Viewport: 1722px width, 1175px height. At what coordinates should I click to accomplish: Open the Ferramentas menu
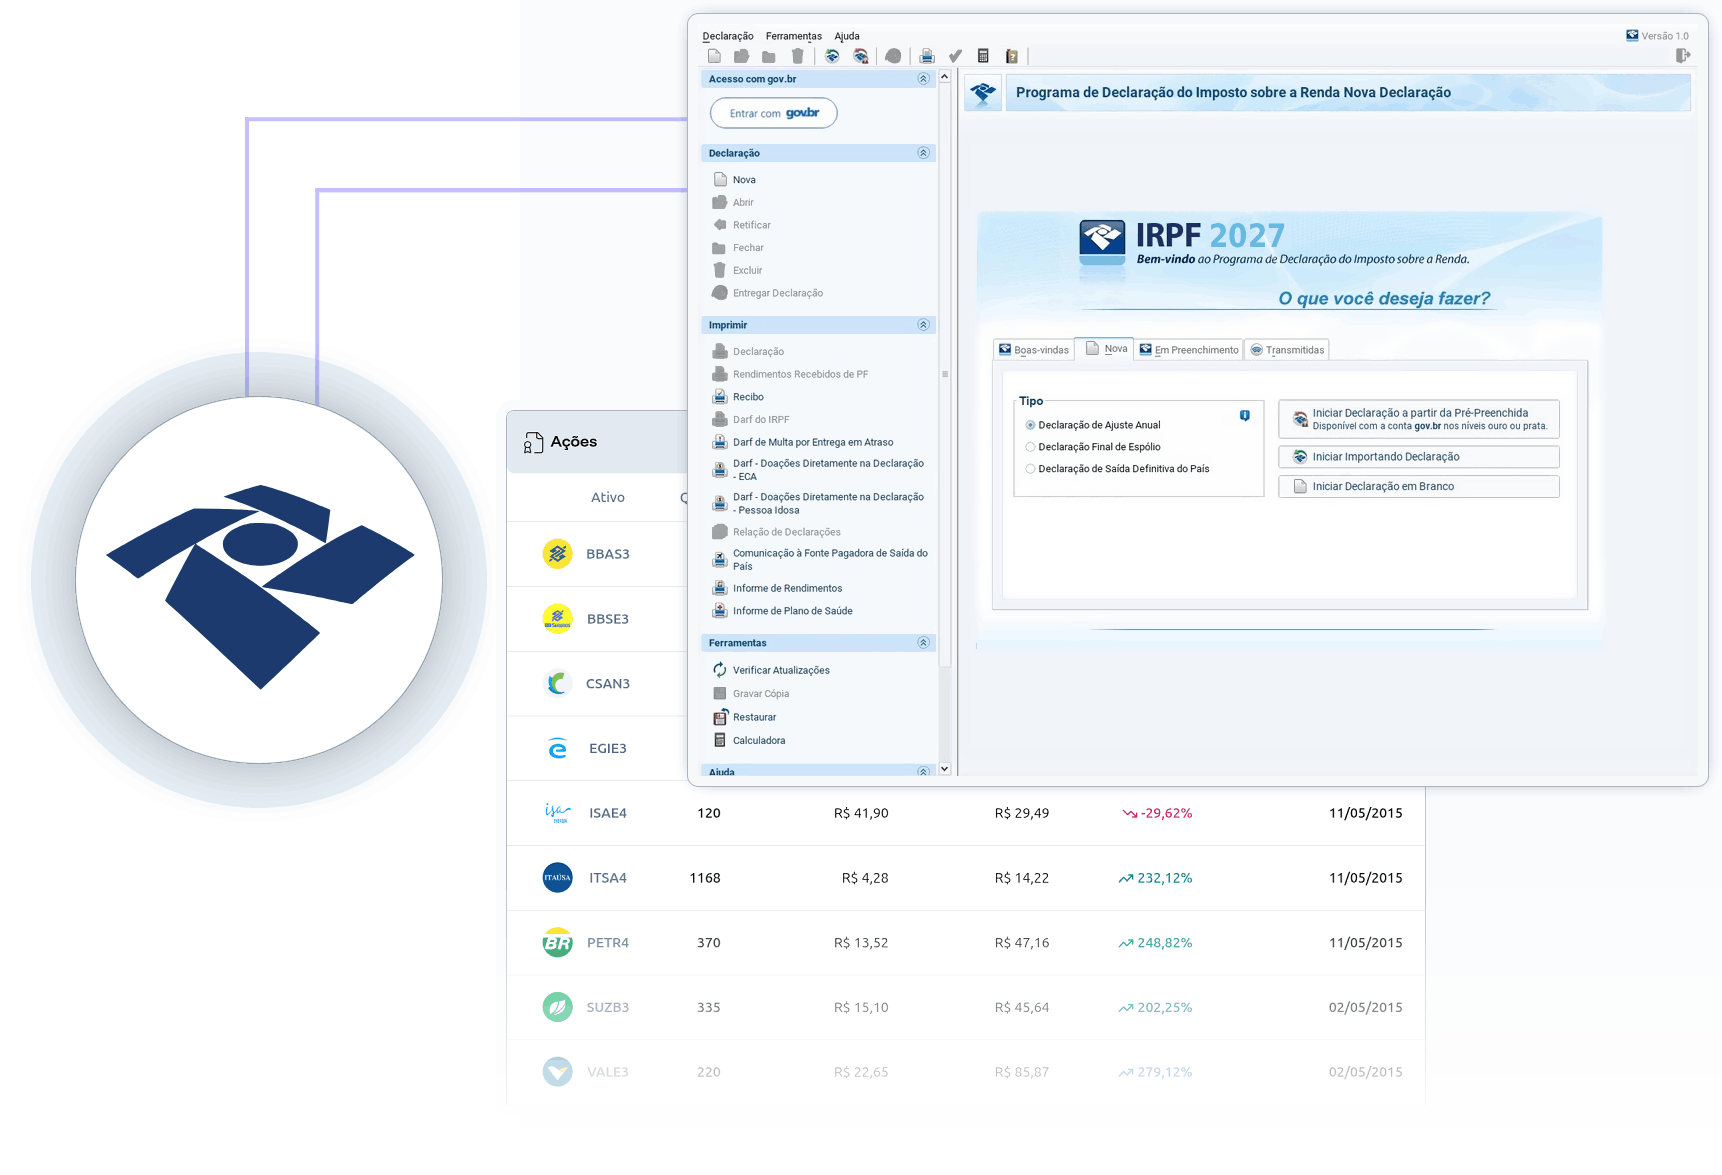(x=794, y=36)
